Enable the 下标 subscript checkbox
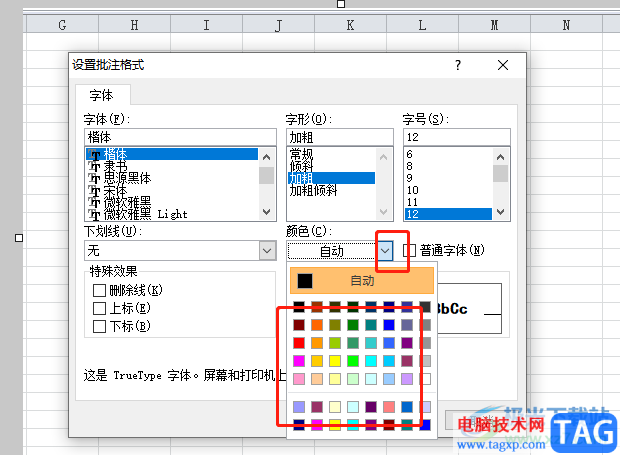This screenshot has width=620, height=455. (x=99, y=327)
